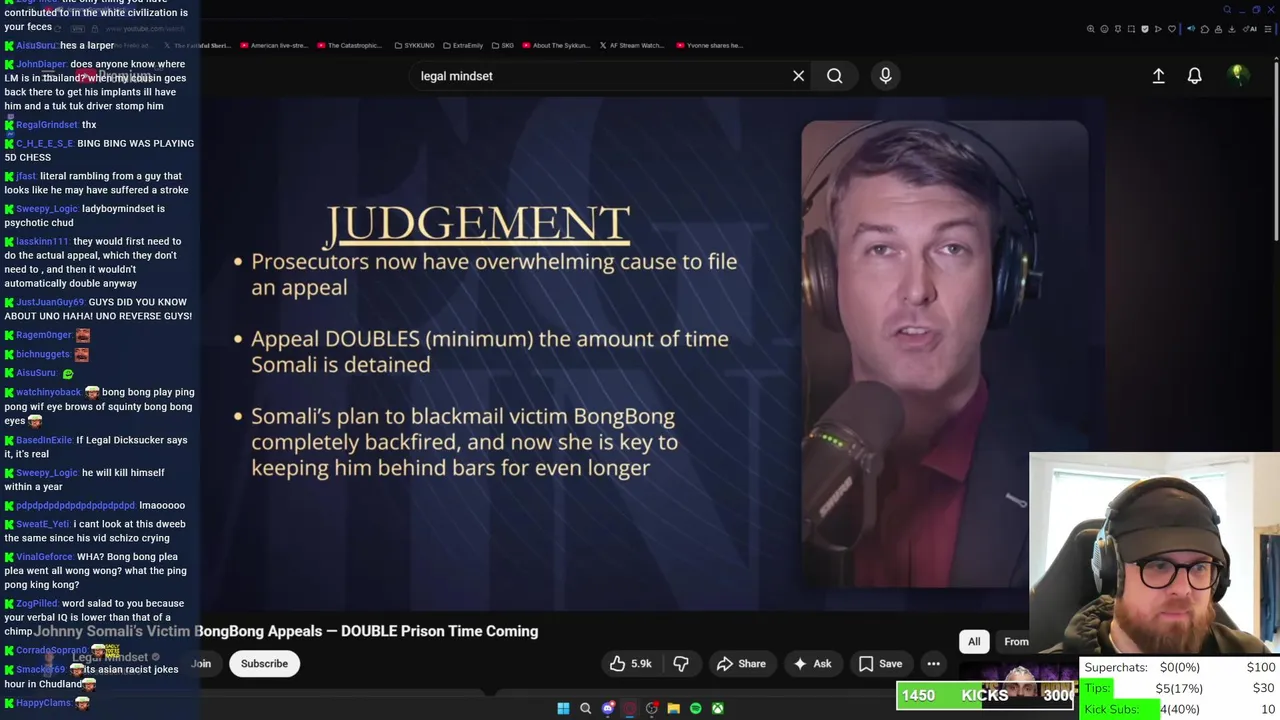
Task: Click chat username VinalGeforce
Action: 45,557
